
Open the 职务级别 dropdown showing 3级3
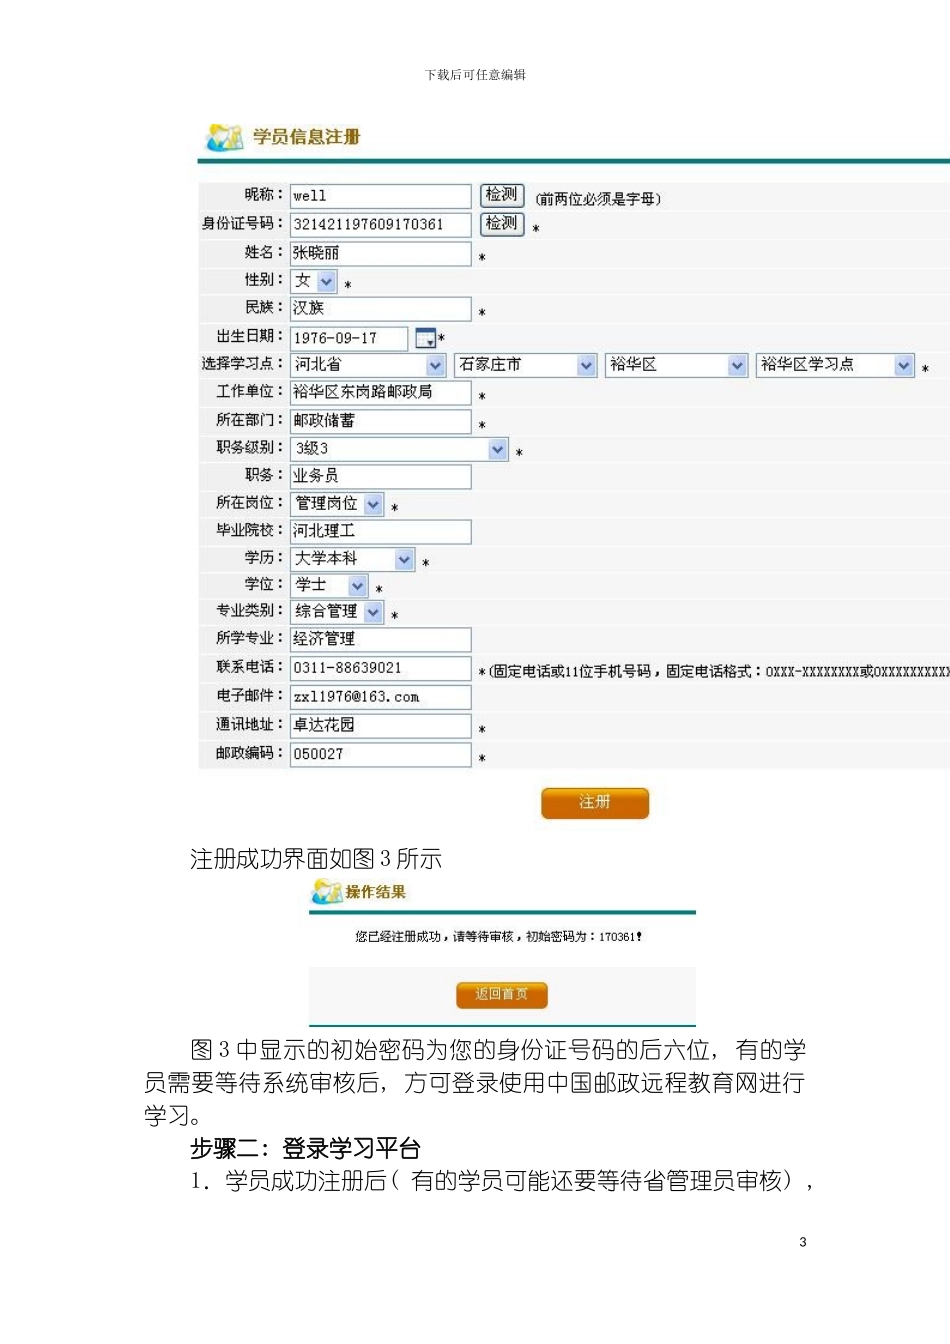point(400,449)
